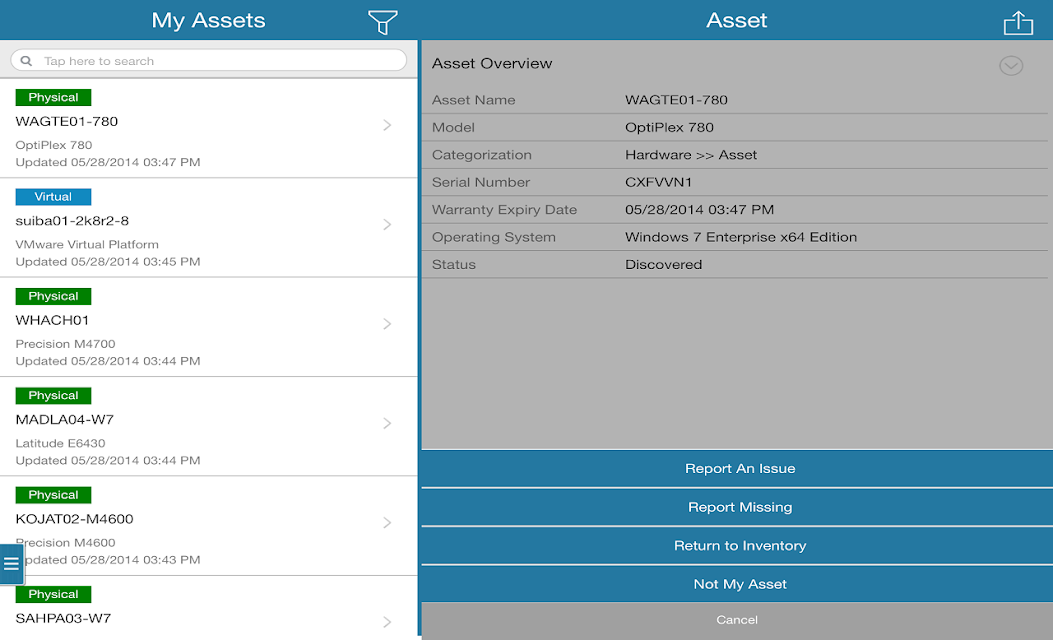
Task: Click the Virtual tag on suiba01-2k8r2-8
Action: [53, 197]
